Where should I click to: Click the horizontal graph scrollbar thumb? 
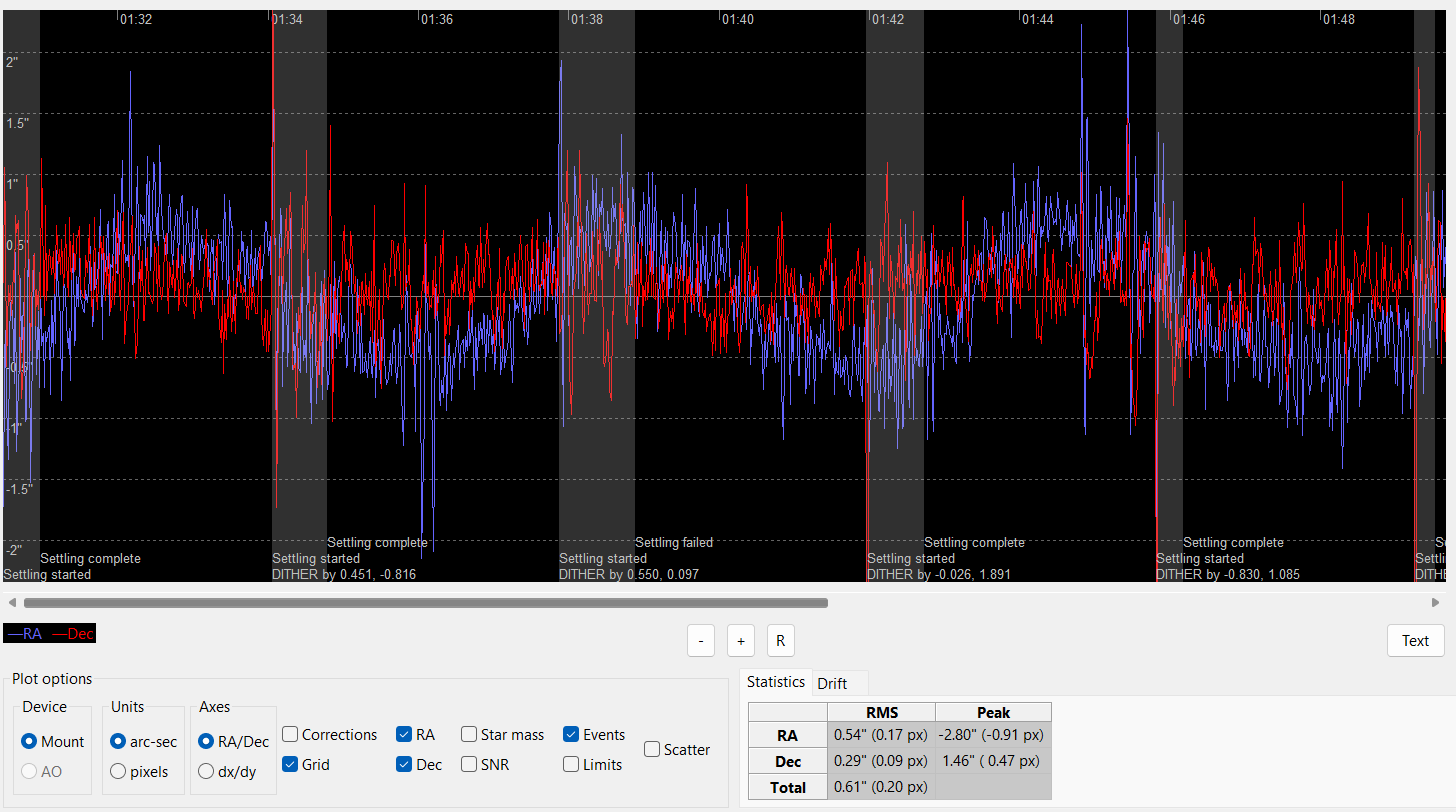coord(426,603)
